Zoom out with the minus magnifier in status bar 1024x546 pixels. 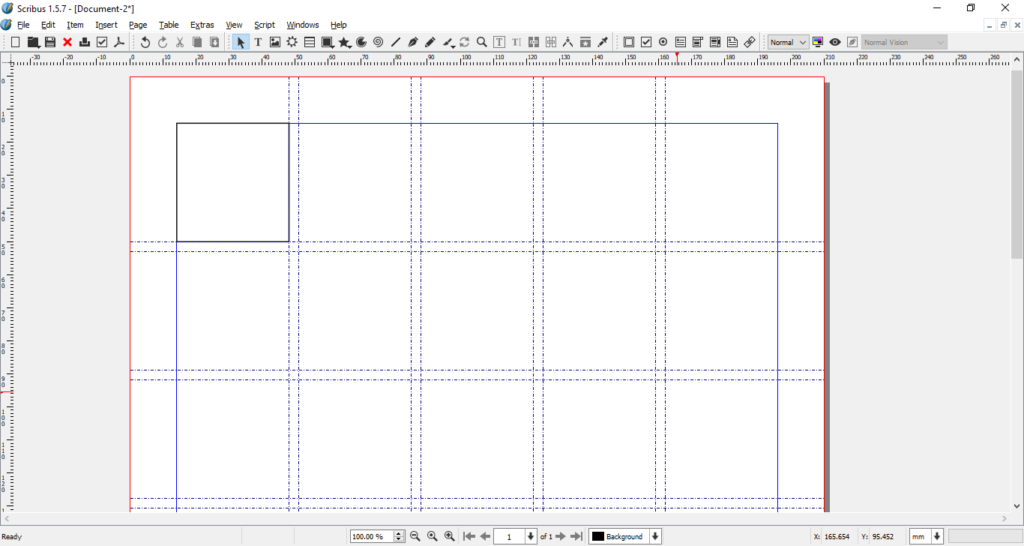point(415,536)
